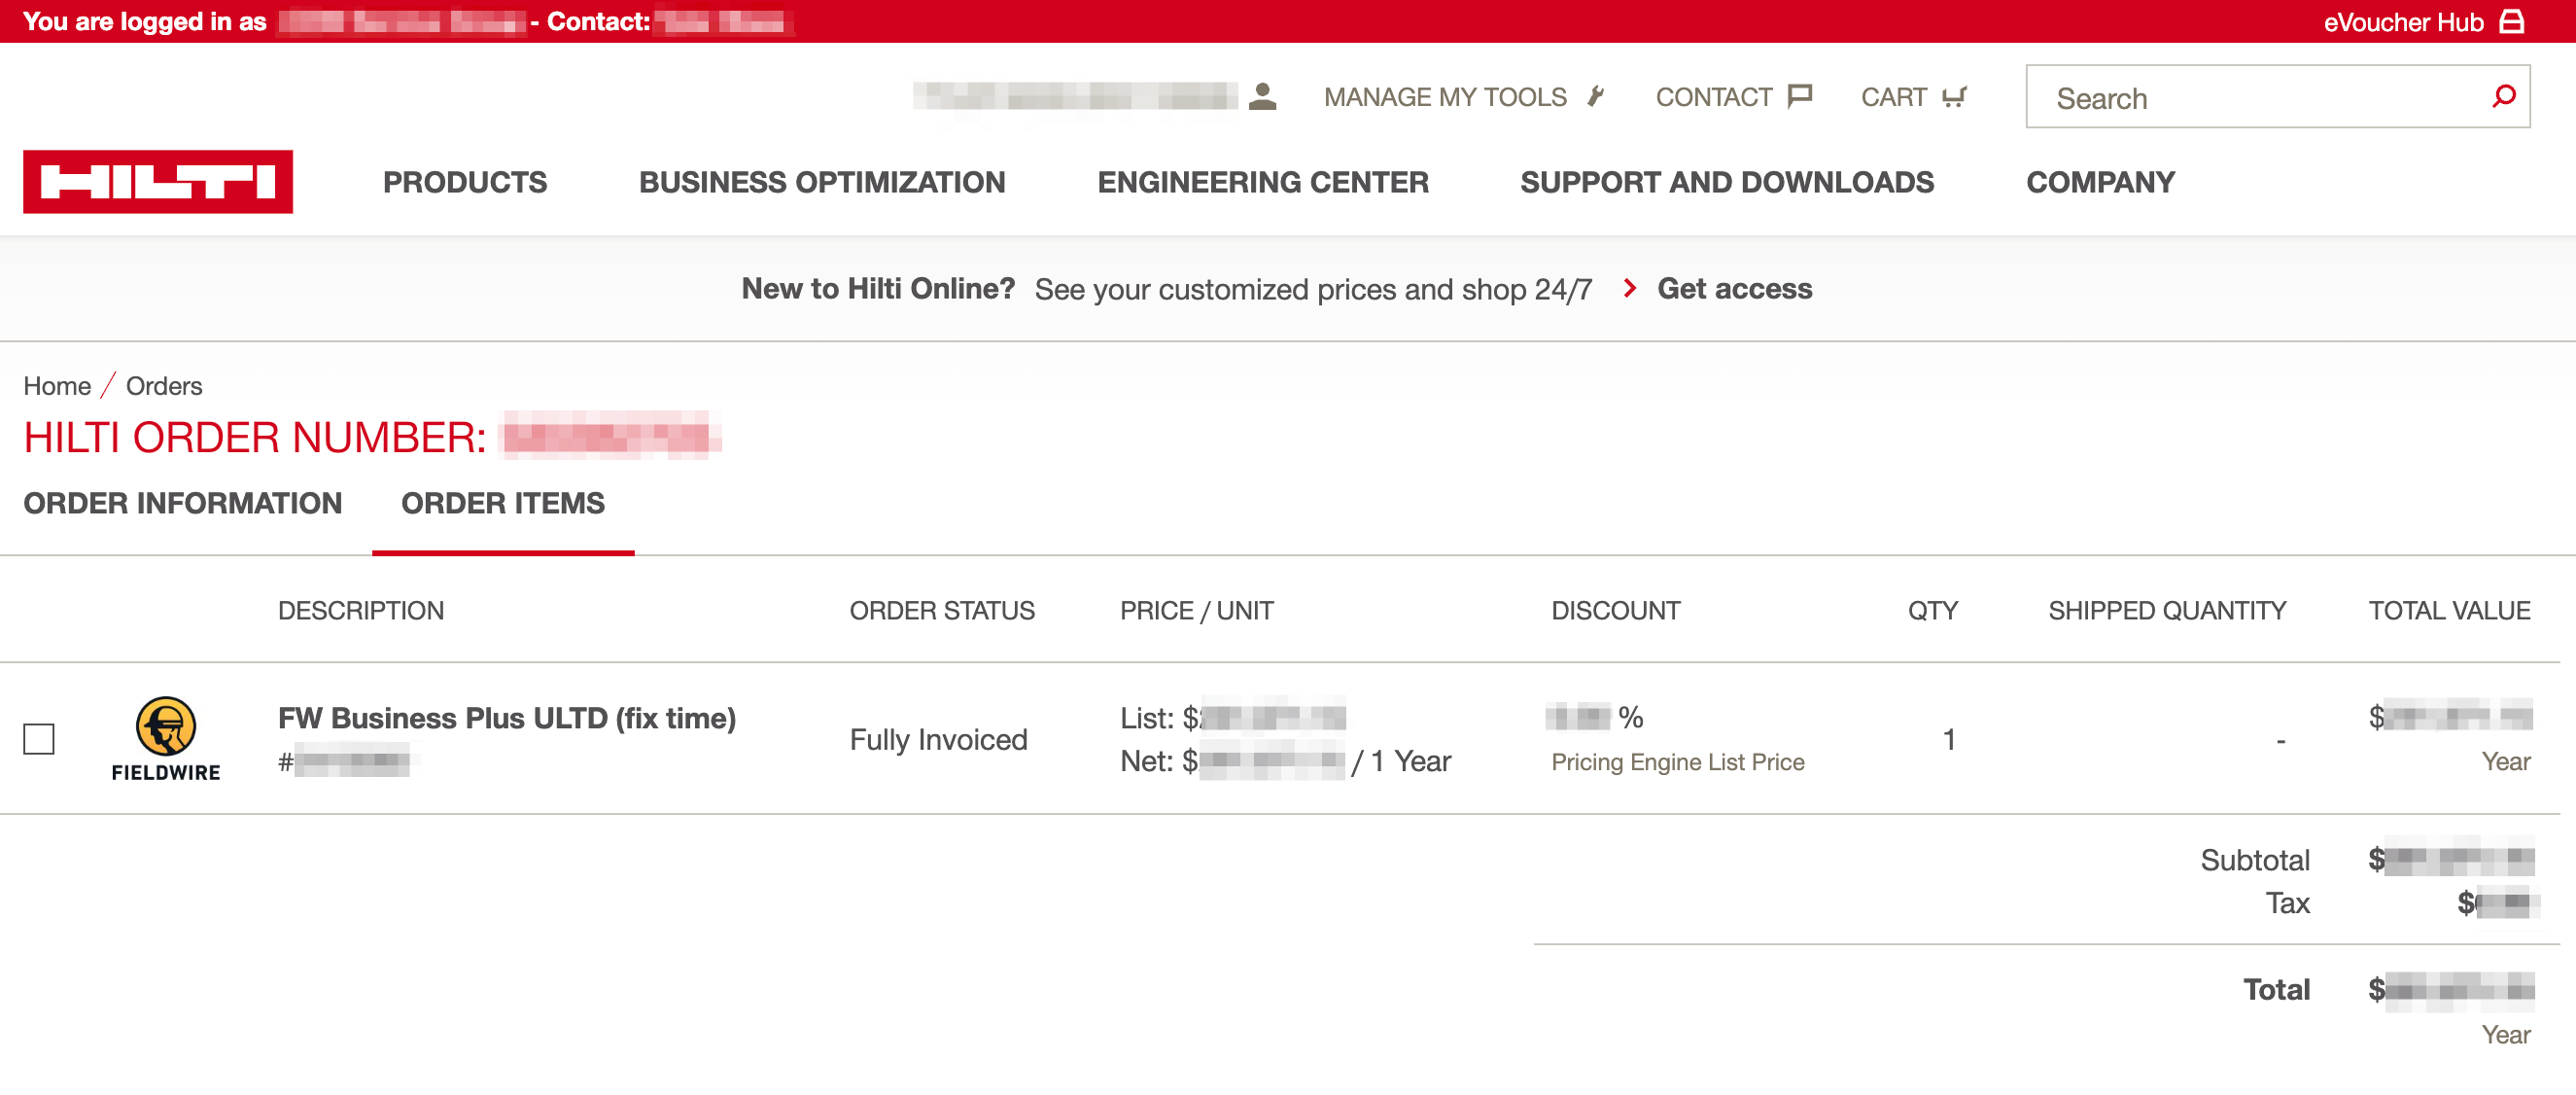Open the Engineering Center menu
The height and width of the screenshot is (1095, 2576).
tap(1263, 182)
